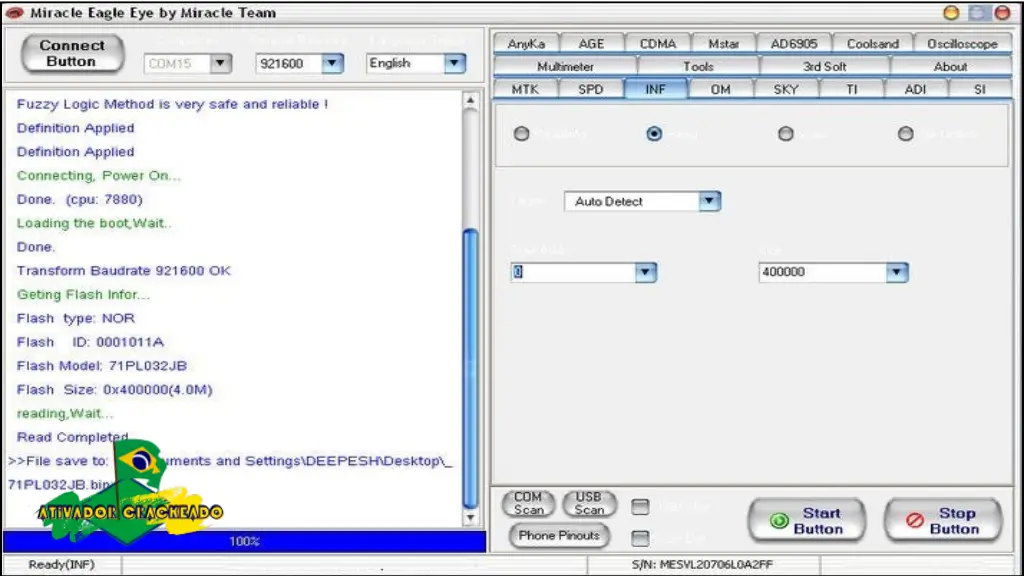Open the About tab

click(x=950, y=67)
